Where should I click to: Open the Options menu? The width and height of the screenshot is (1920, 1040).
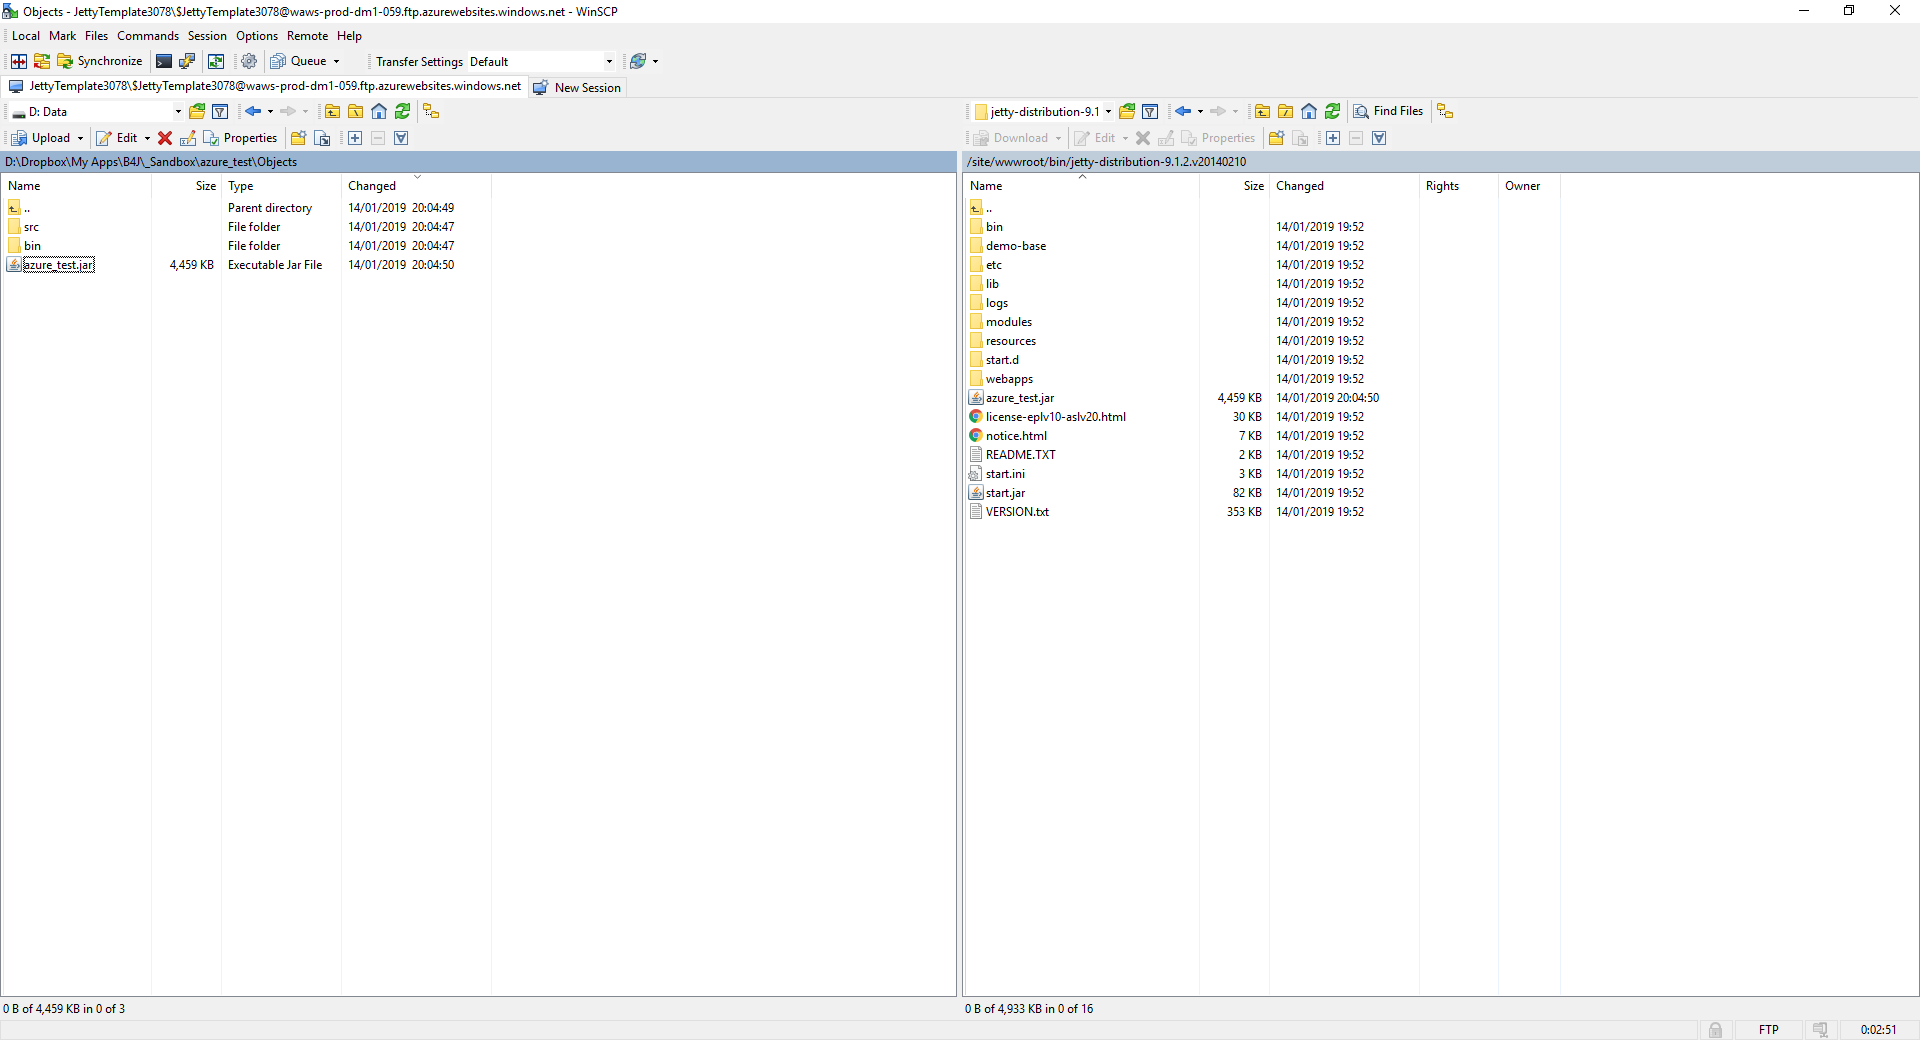257,36
